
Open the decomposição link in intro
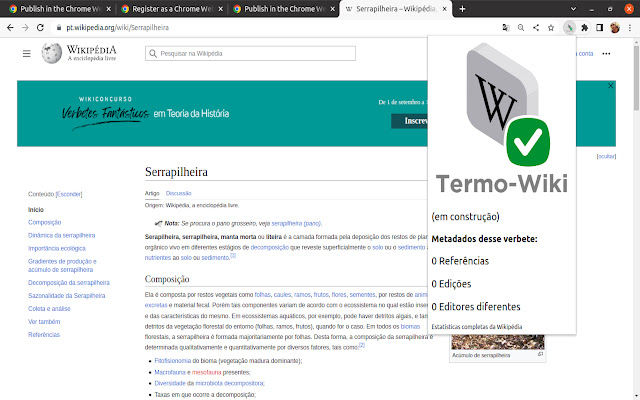pyautogui.click(x=269, y=248)
